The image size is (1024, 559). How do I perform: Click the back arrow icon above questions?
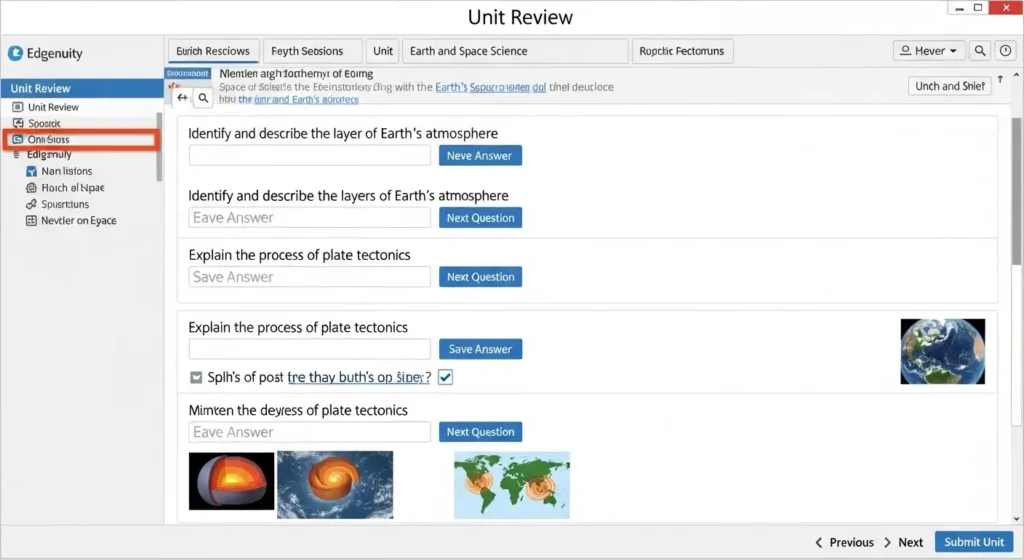tap(182, 98)
